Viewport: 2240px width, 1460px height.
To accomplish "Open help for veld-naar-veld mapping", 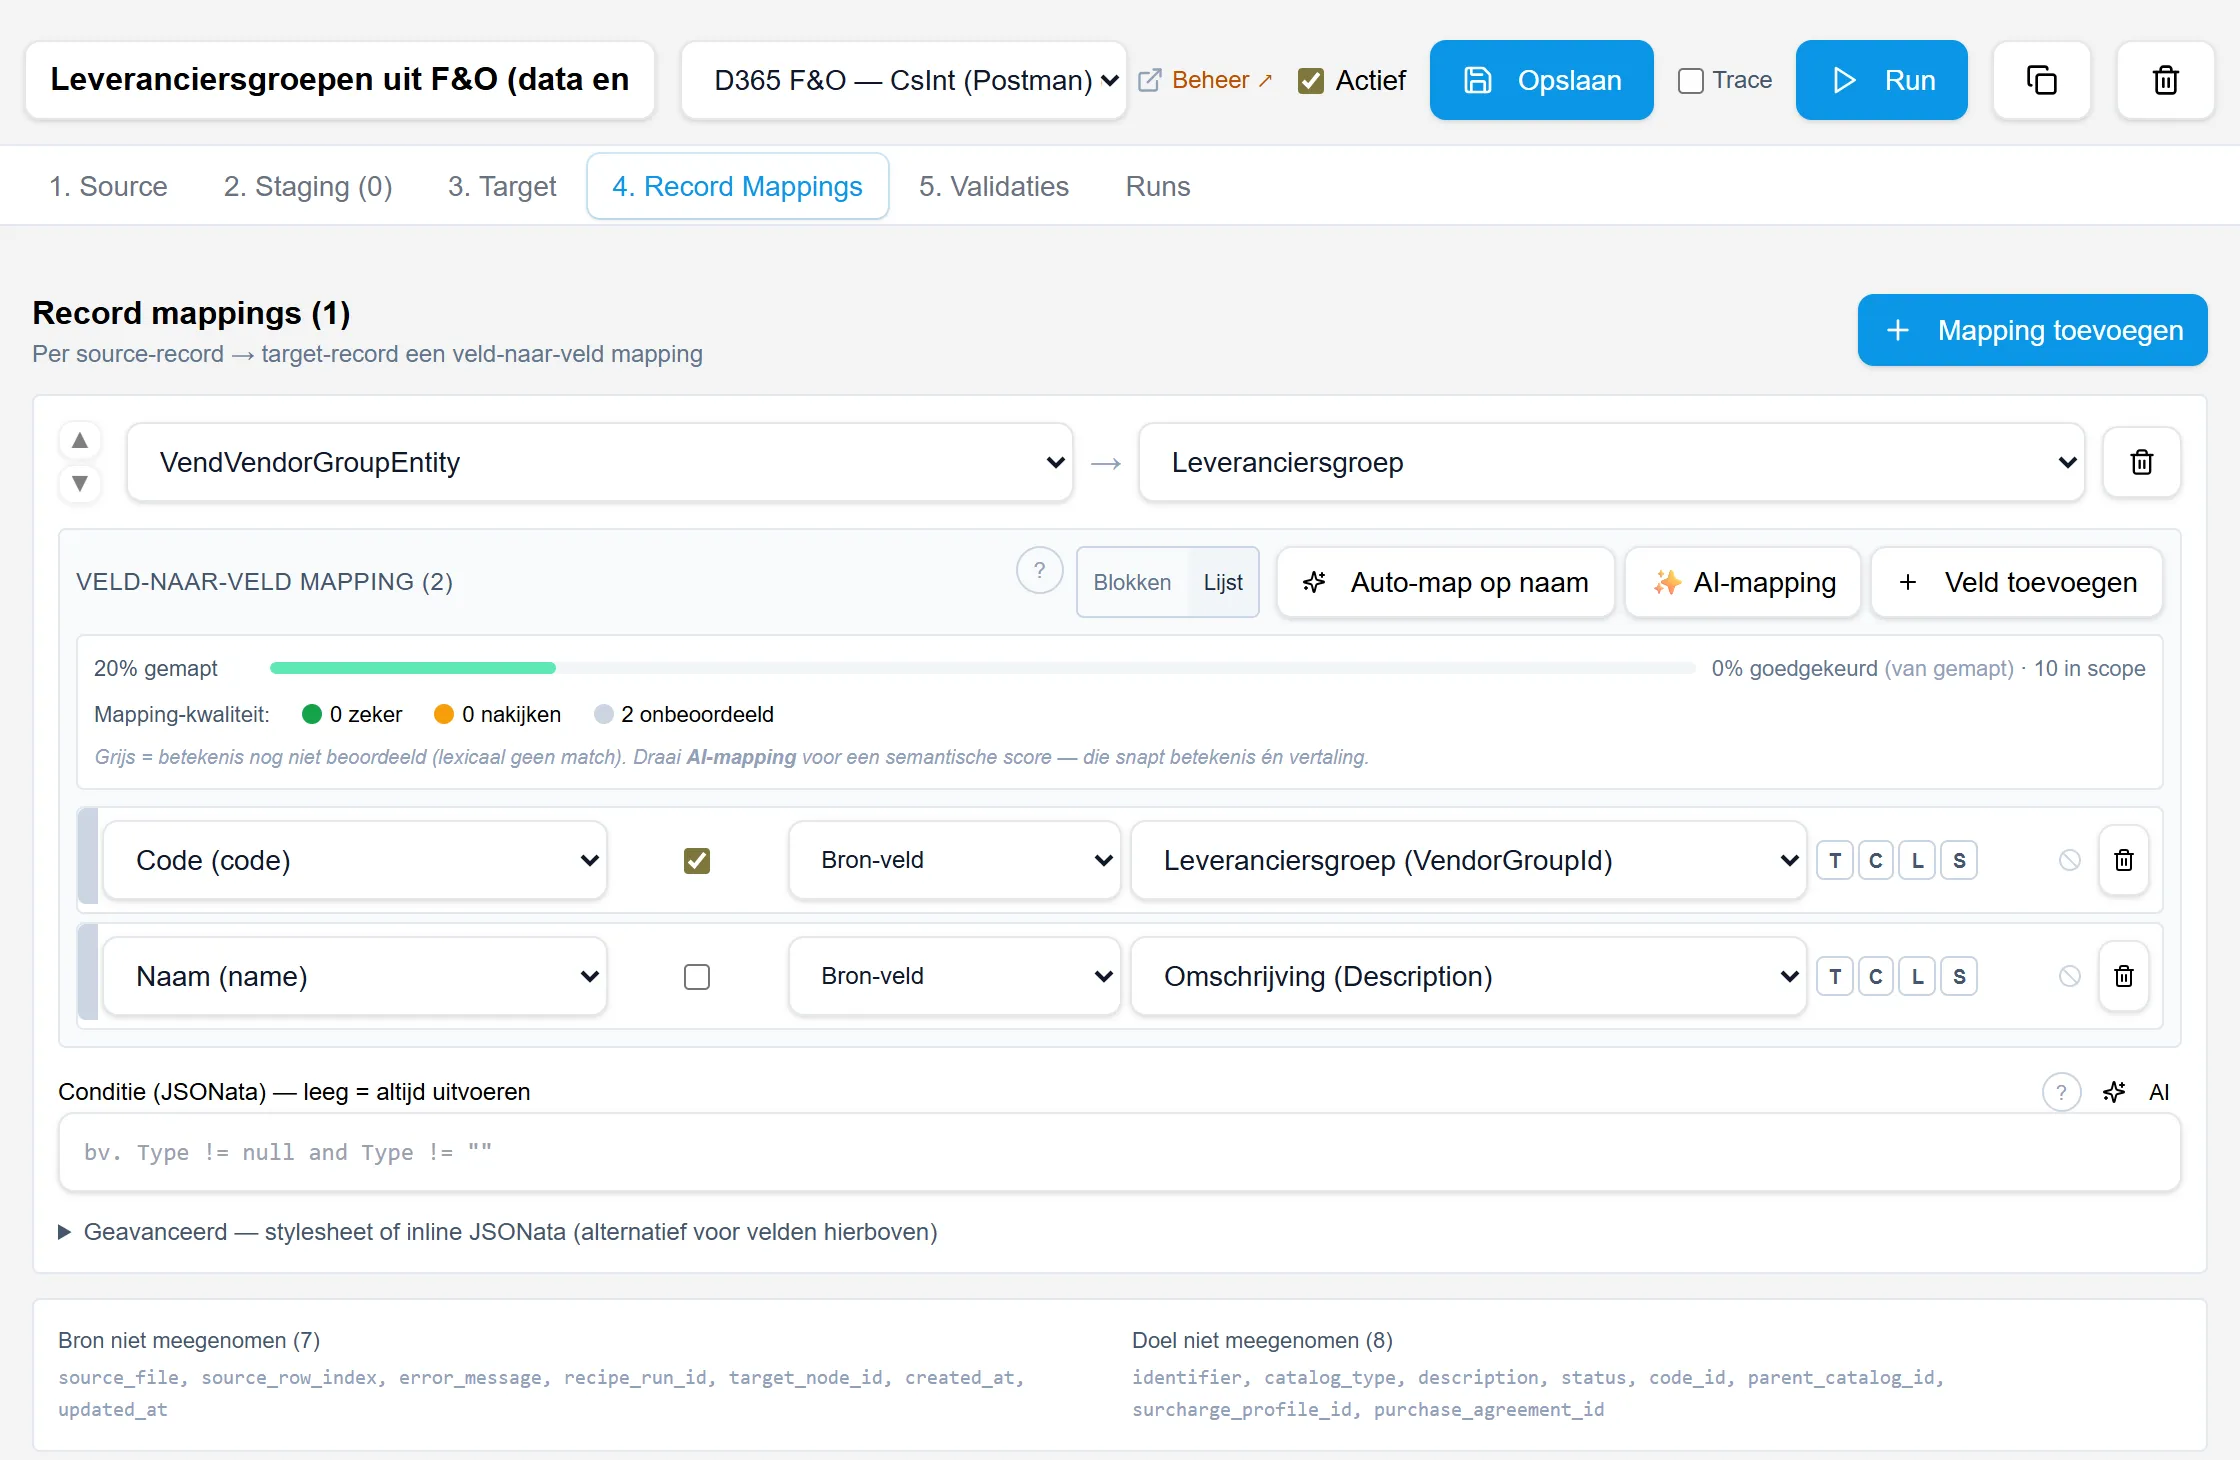I will coord(1039,571).
